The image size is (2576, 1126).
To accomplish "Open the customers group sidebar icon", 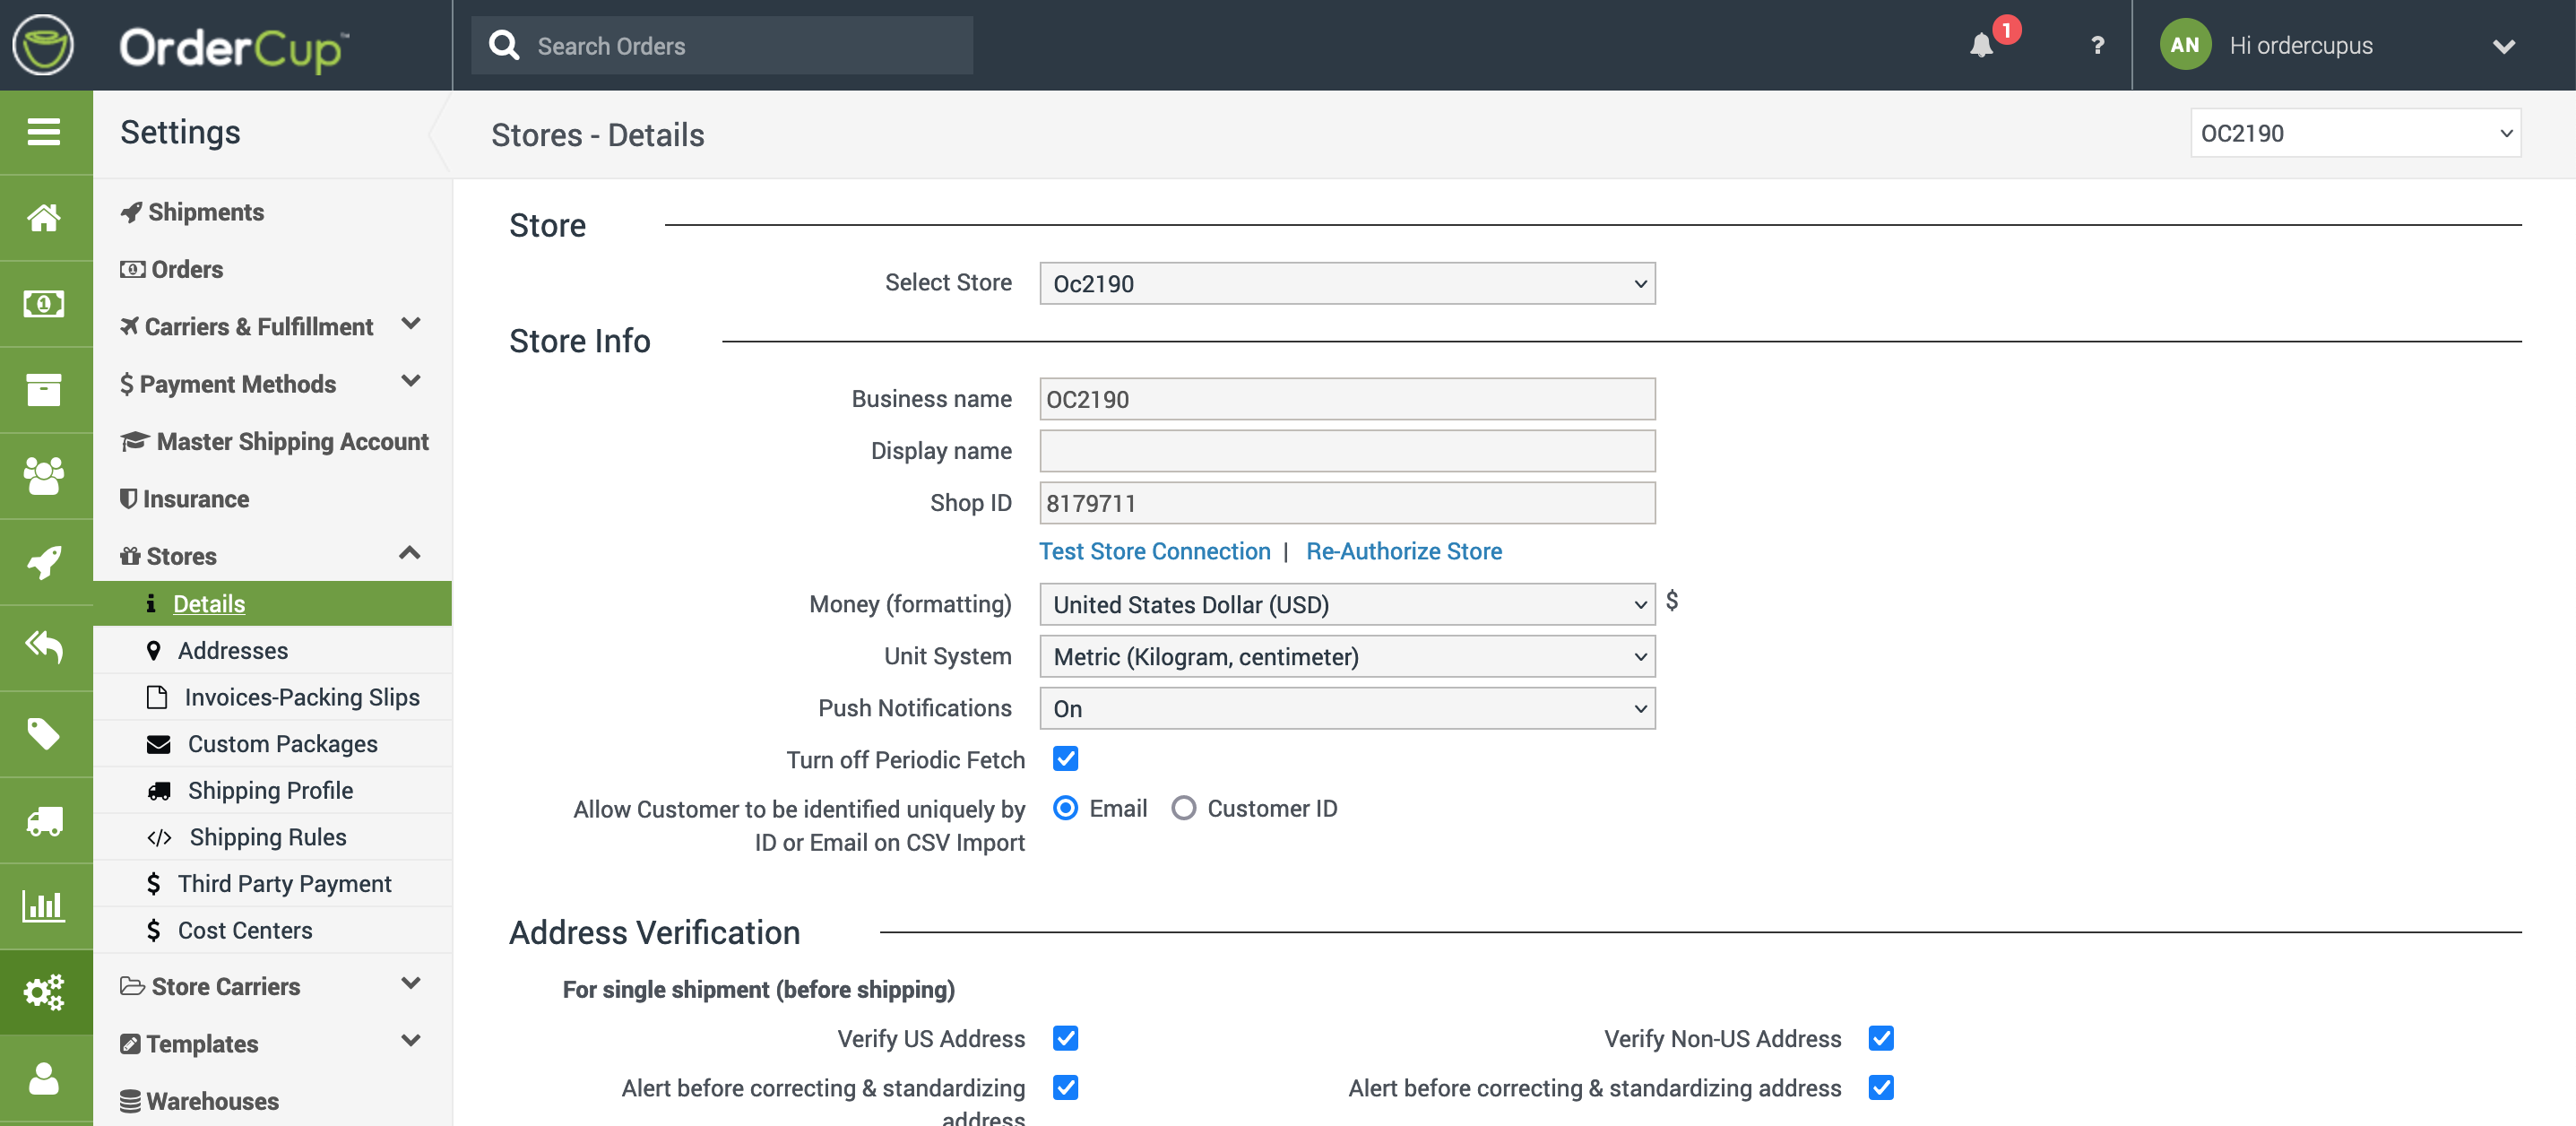I will [x=44, y=476].
